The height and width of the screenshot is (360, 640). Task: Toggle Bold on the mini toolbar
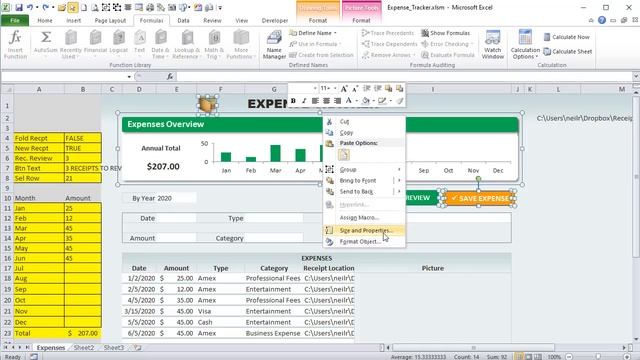[x=293, y=100]
